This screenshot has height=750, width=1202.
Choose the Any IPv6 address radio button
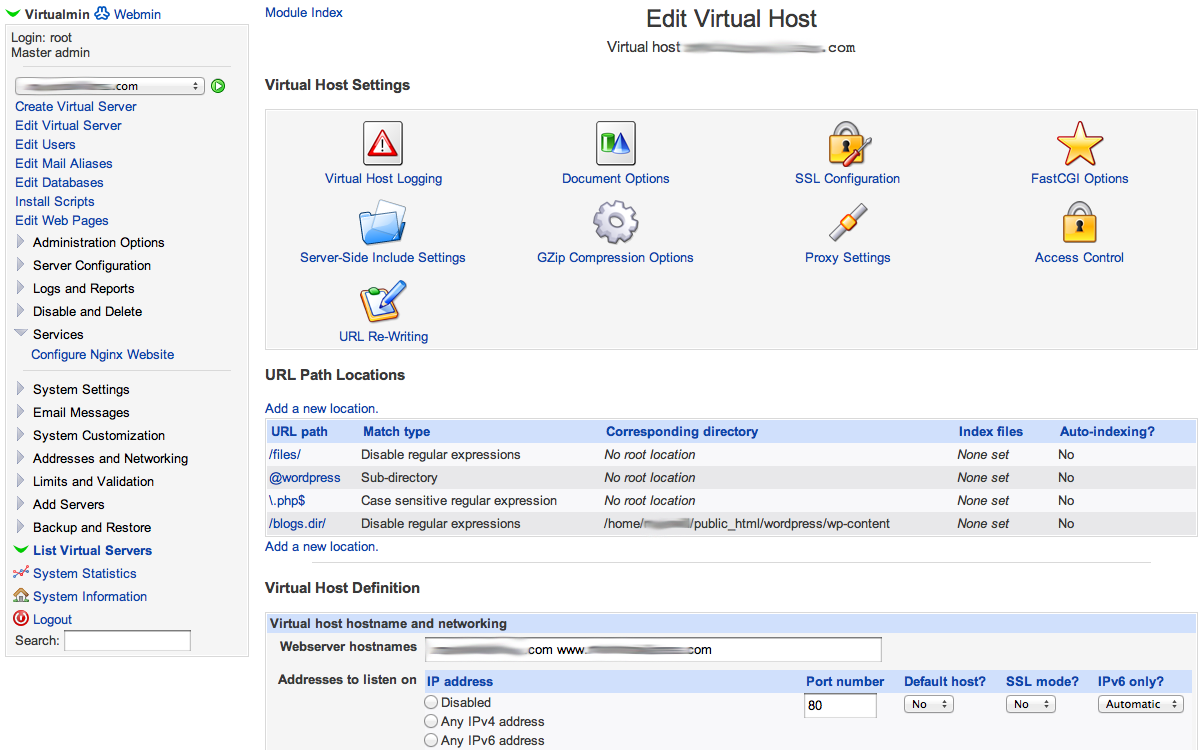tap(431, 741)
